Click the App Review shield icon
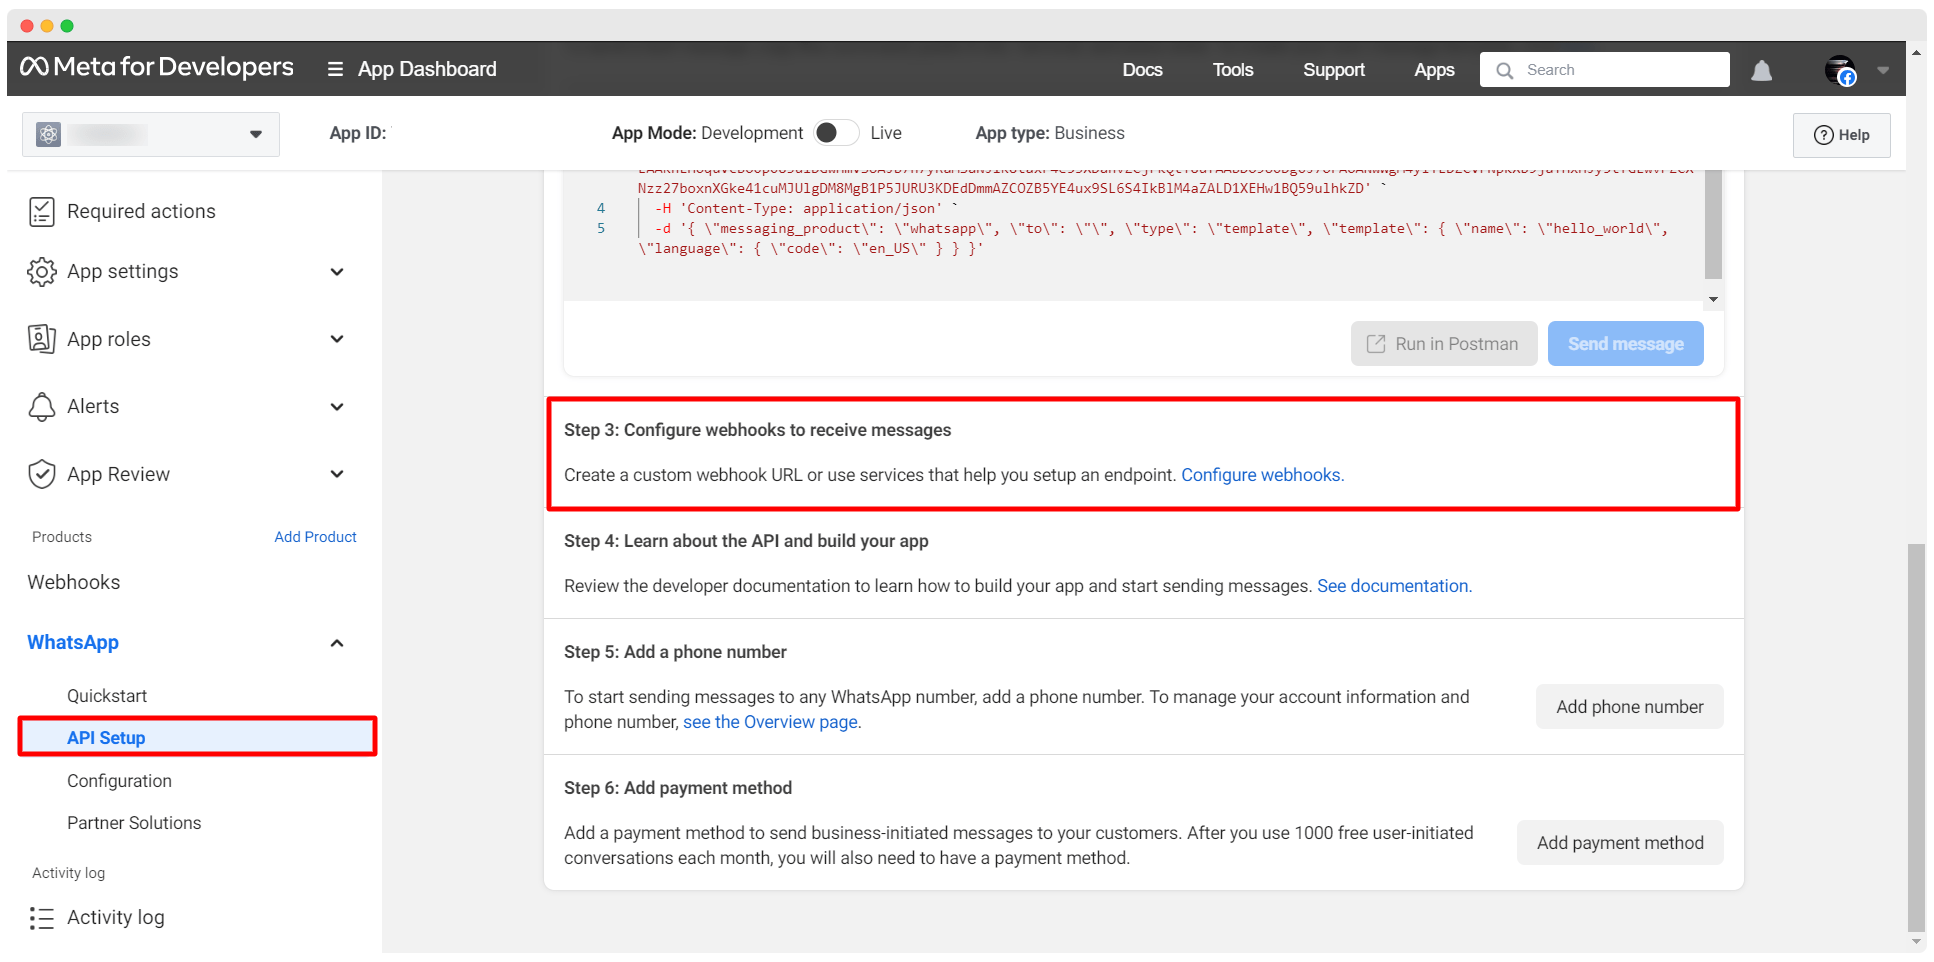This screenshot has height=962, width=1934. pos(41,474)
